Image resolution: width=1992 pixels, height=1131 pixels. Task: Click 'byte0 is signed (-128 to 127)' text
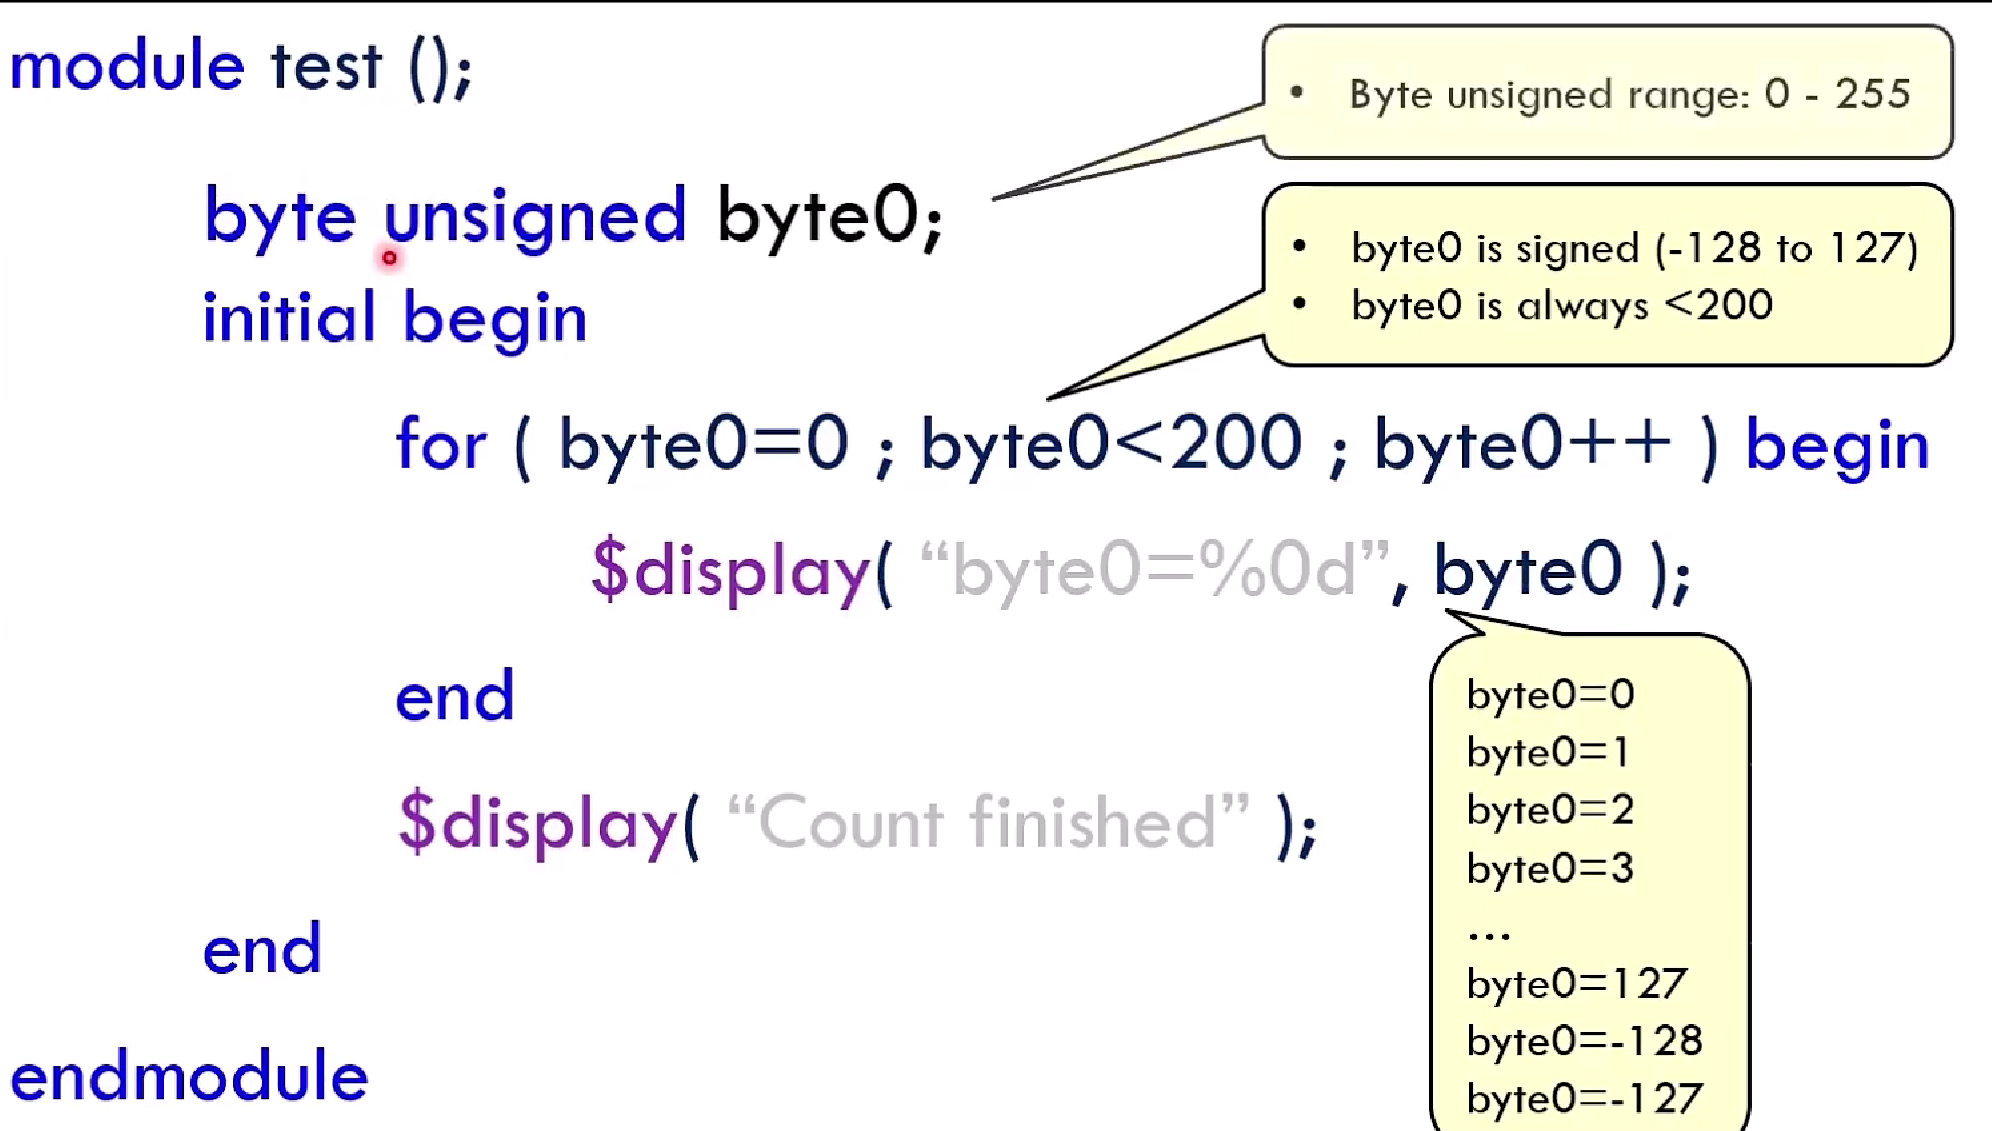[x=1633, y=248]
